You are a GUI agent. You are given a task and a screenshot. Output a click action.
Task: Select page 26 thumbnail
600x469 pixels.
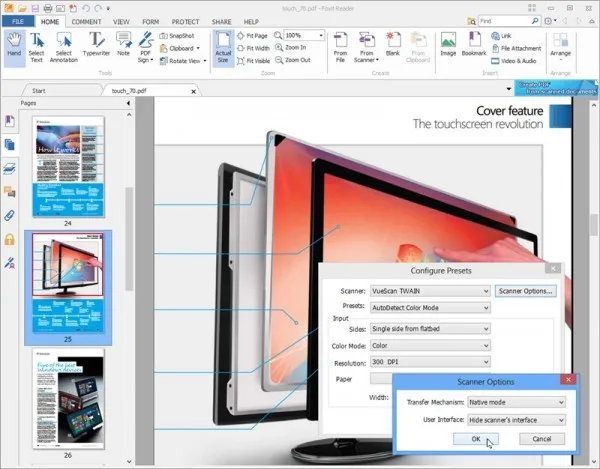pyautogui.click(x=68, y=398)
